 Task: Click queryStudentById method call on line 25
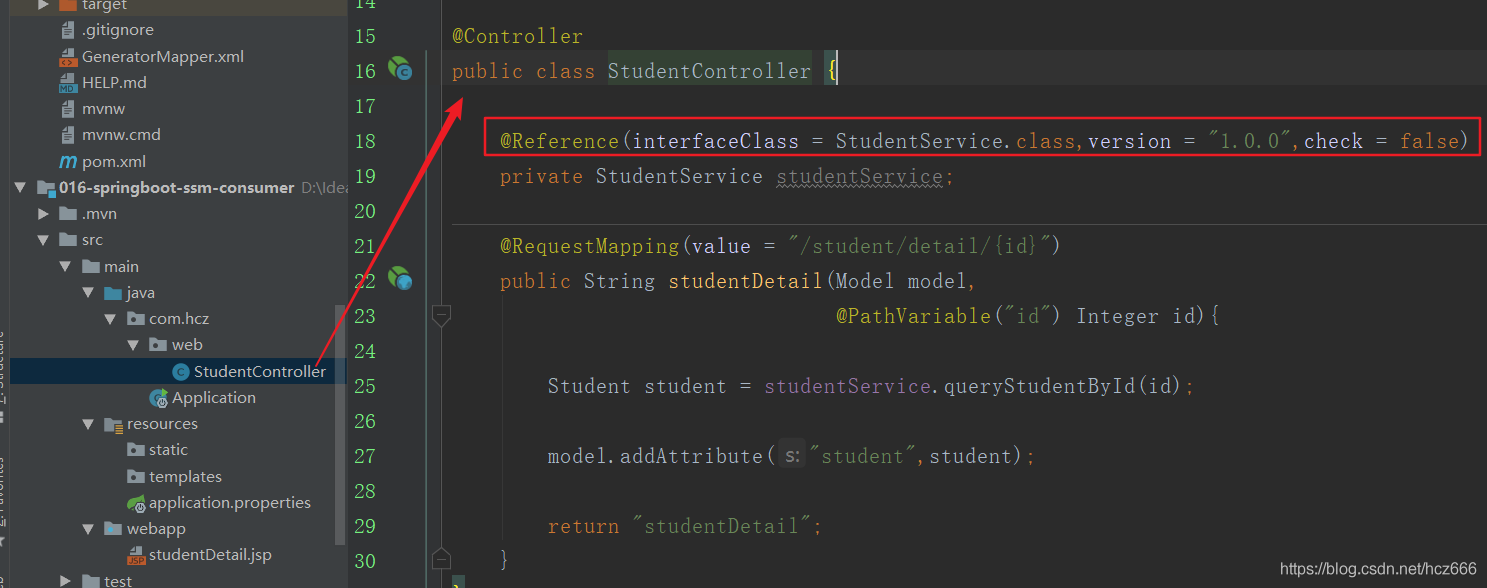pos(1041,386)
